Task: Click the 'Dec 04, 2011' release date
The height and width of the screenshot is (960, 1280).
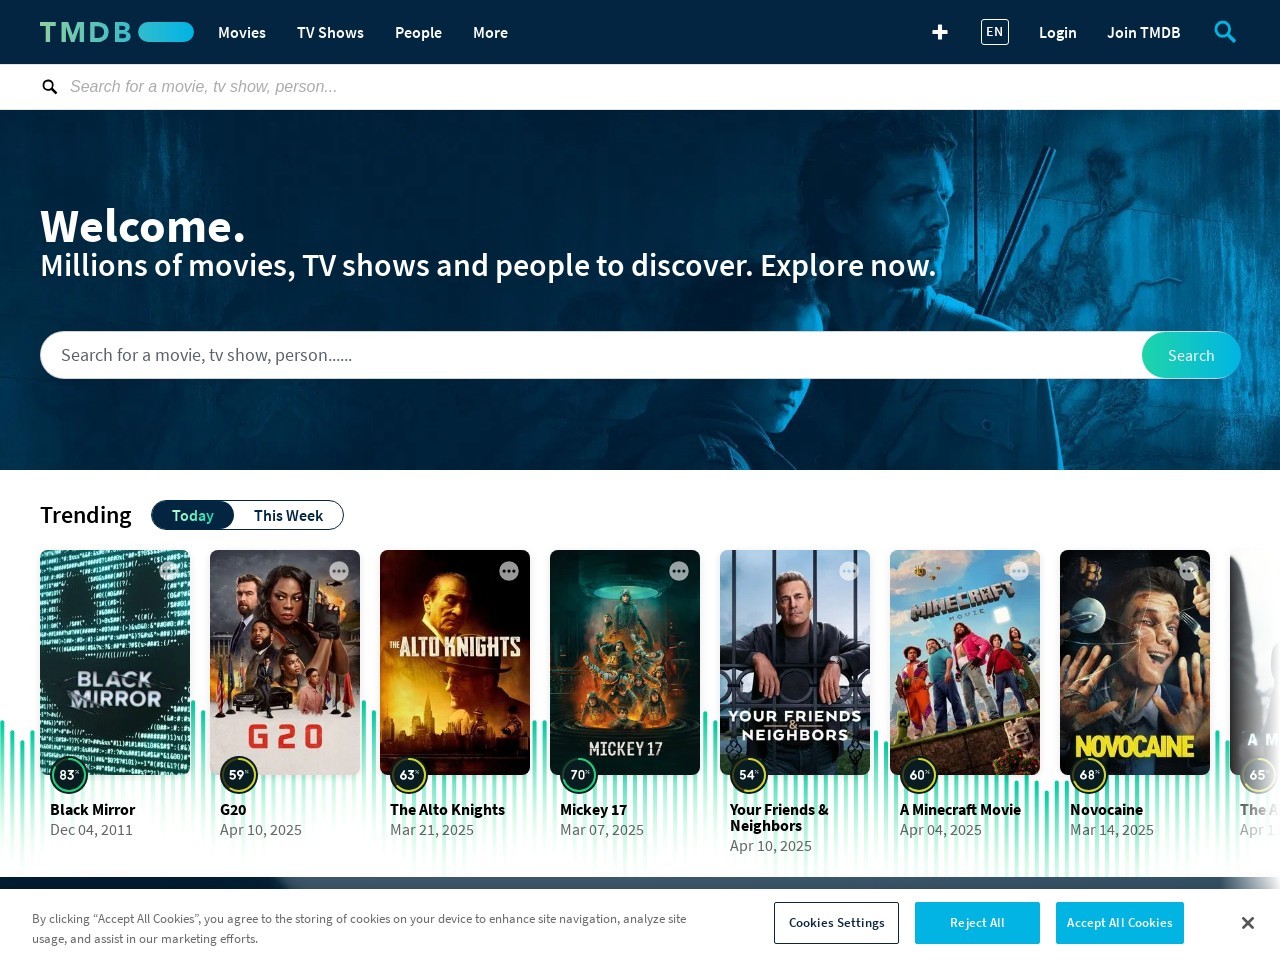Action: (91, 830)
